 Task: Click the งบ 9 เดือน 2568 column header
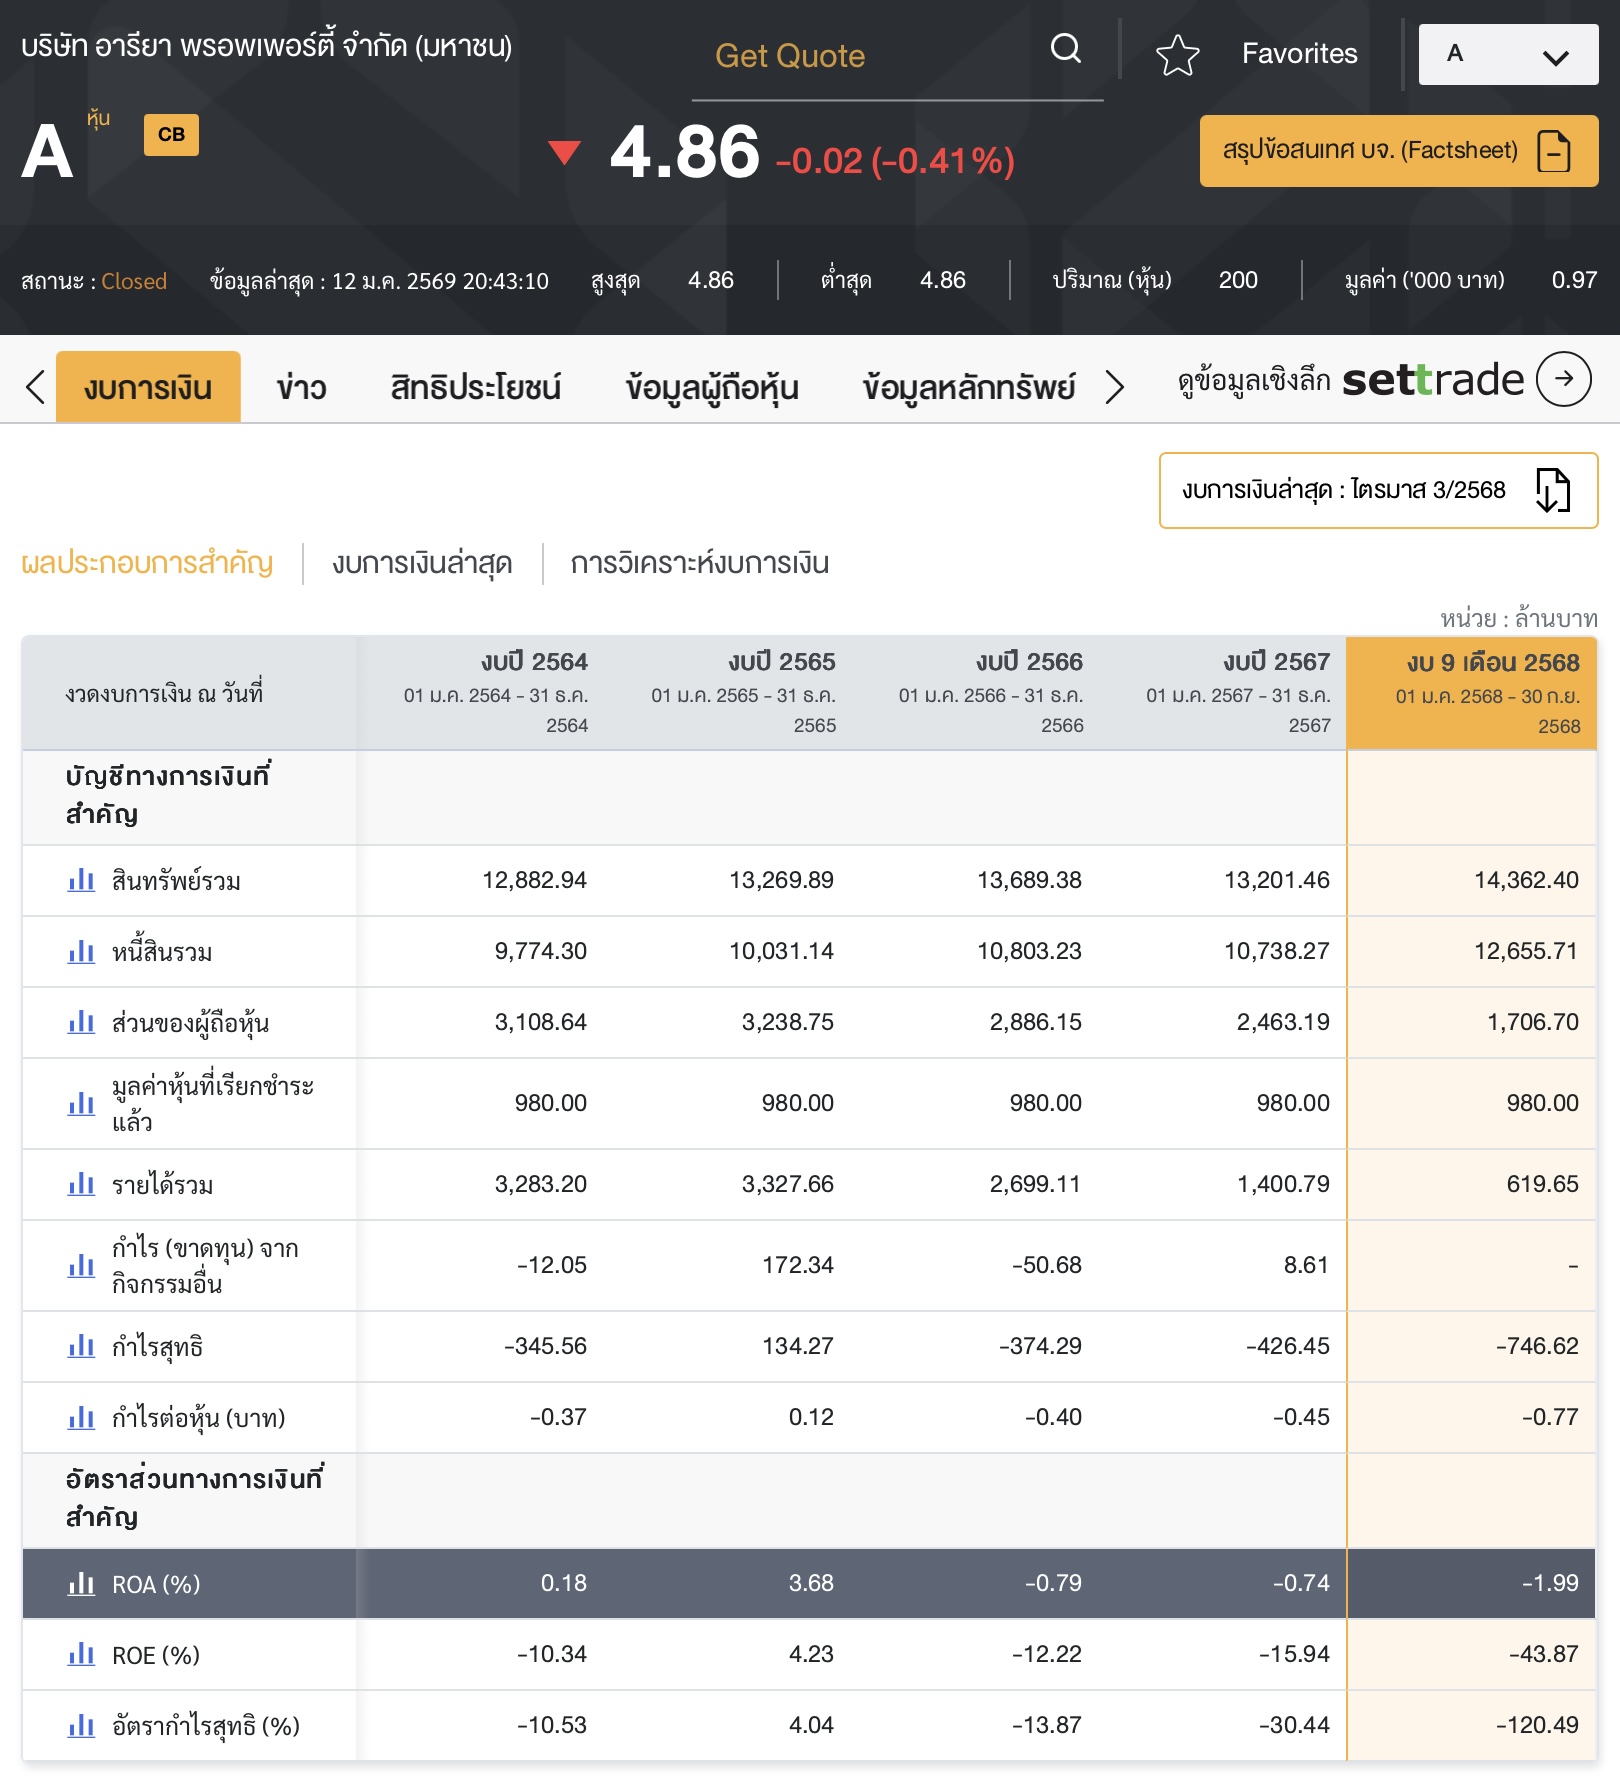pyautogui.click(x=1472, y=693)
